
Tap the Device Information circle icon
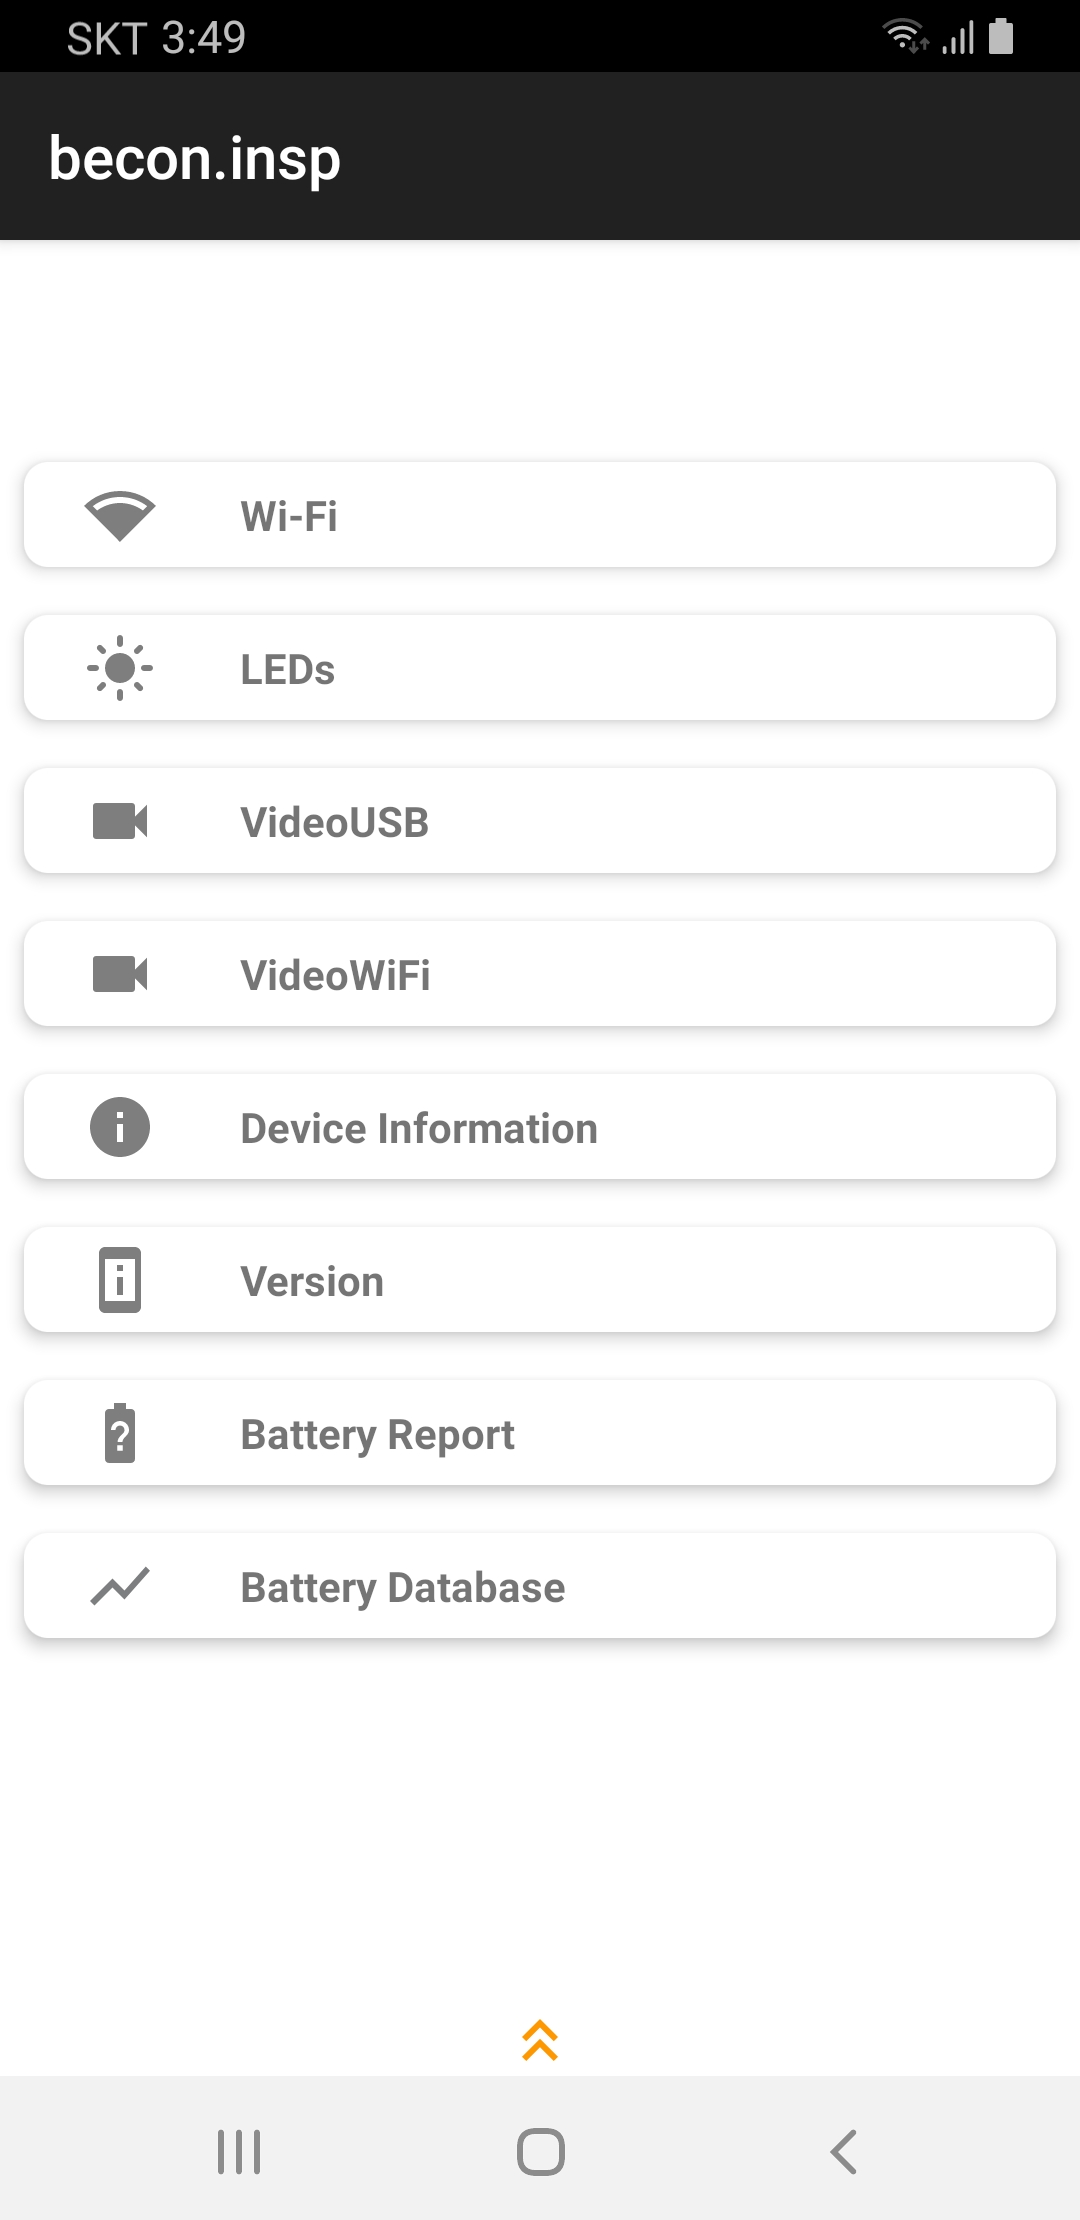coord(120,1127)
